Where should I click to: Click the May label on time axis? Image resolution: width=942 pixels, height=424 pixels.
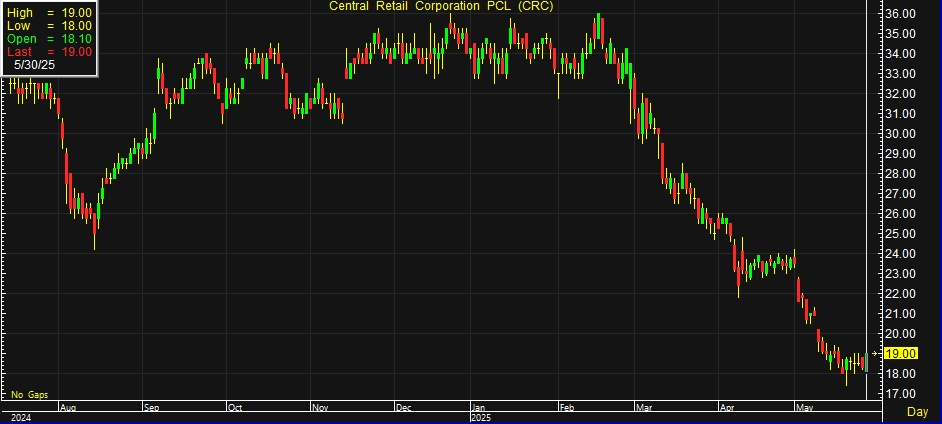pyautogui.click(x=804, y=408)
